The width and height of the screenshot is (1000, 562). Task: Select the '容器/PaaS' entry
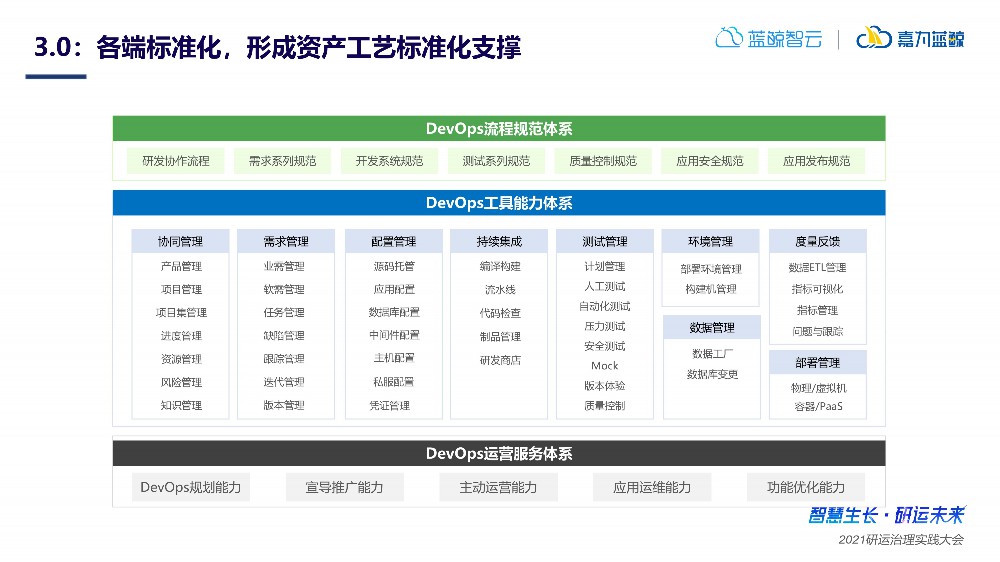click(818, 406)
